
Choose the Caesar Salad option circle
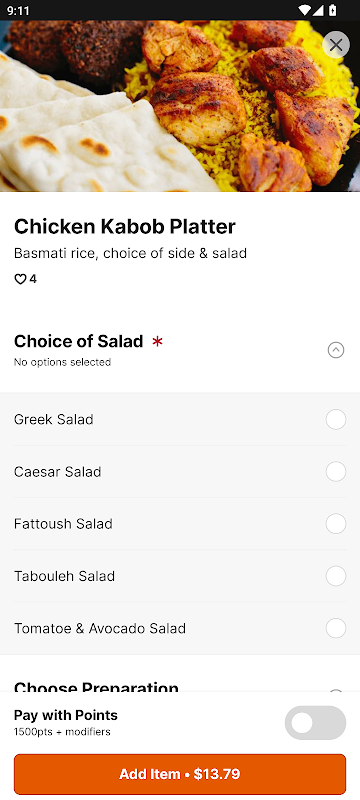pos(336,471)
